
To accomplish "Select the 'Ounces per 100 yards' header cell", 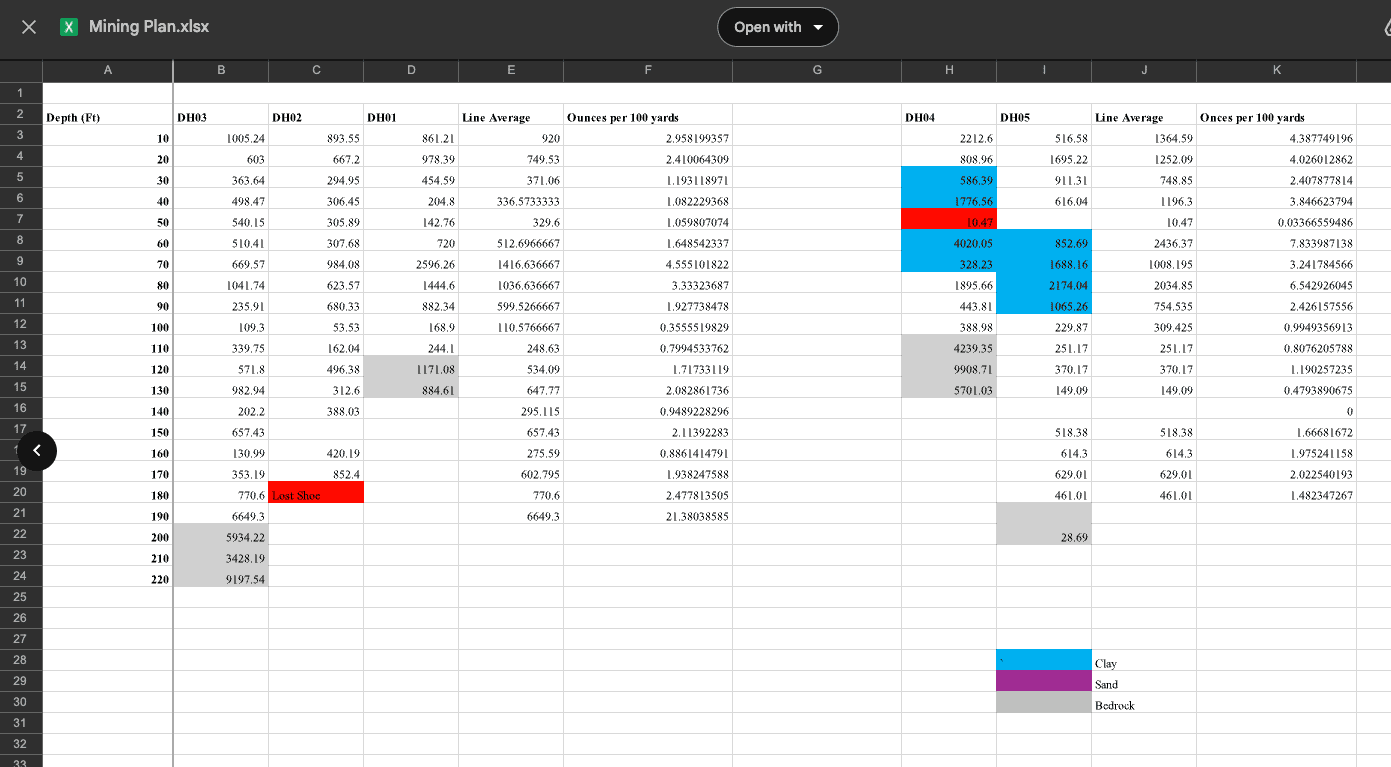I will click(648, 117).
